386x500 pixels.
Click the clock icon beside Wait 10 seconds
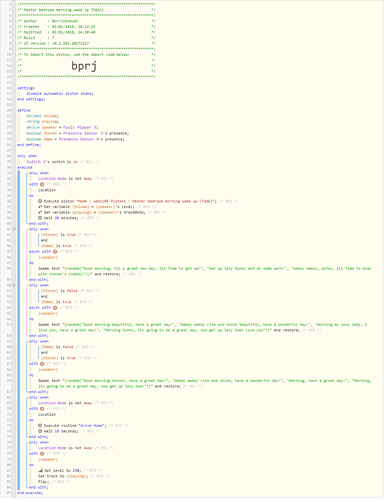coord(40,431)
